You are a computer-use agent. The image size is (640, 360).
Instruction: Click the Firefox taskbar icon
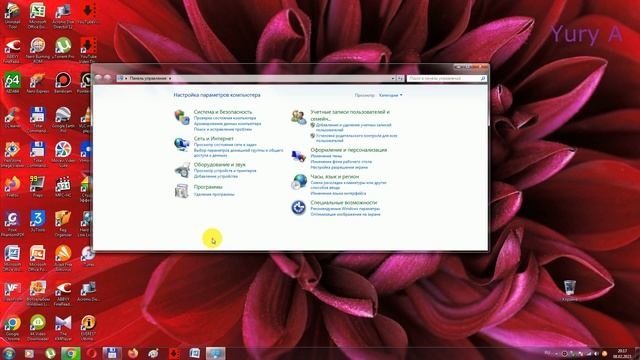[x=133, y=353]
